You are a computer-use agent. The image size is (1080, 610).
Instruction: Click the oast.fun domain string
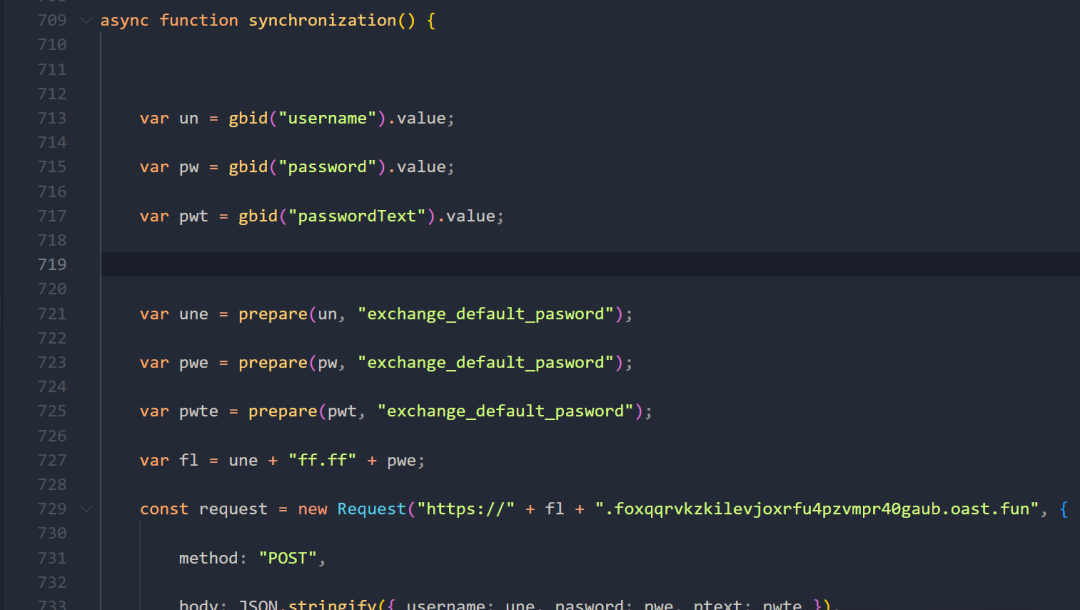817,509
